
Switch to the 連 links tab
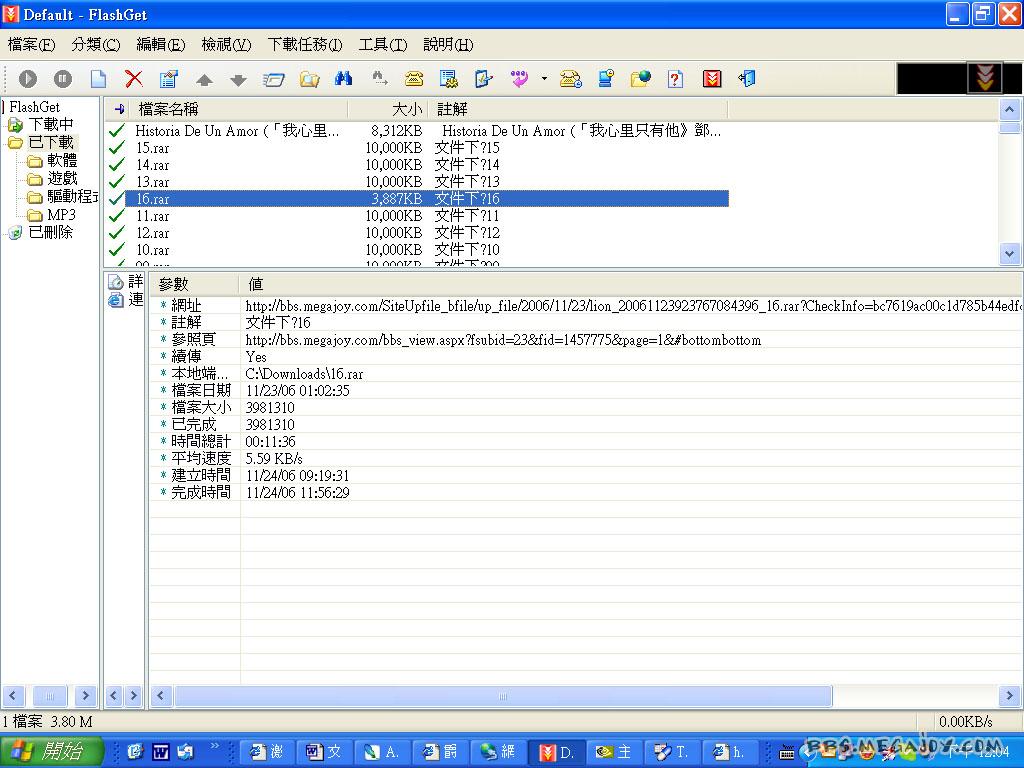click(125, 300)
